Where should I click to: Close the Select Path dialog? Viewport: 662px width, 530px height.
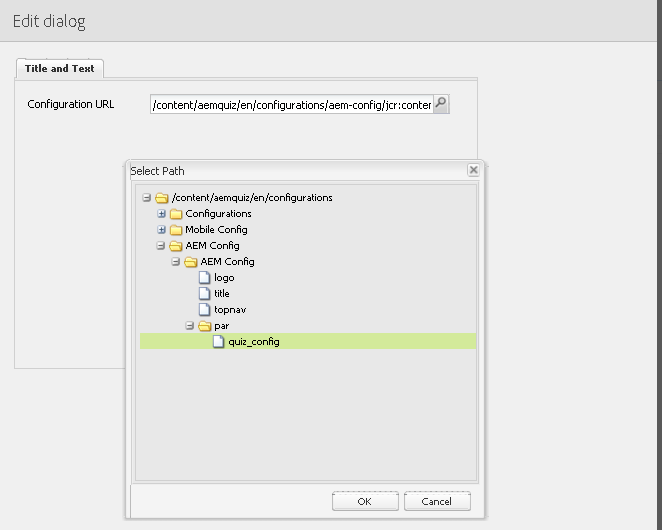473,171
